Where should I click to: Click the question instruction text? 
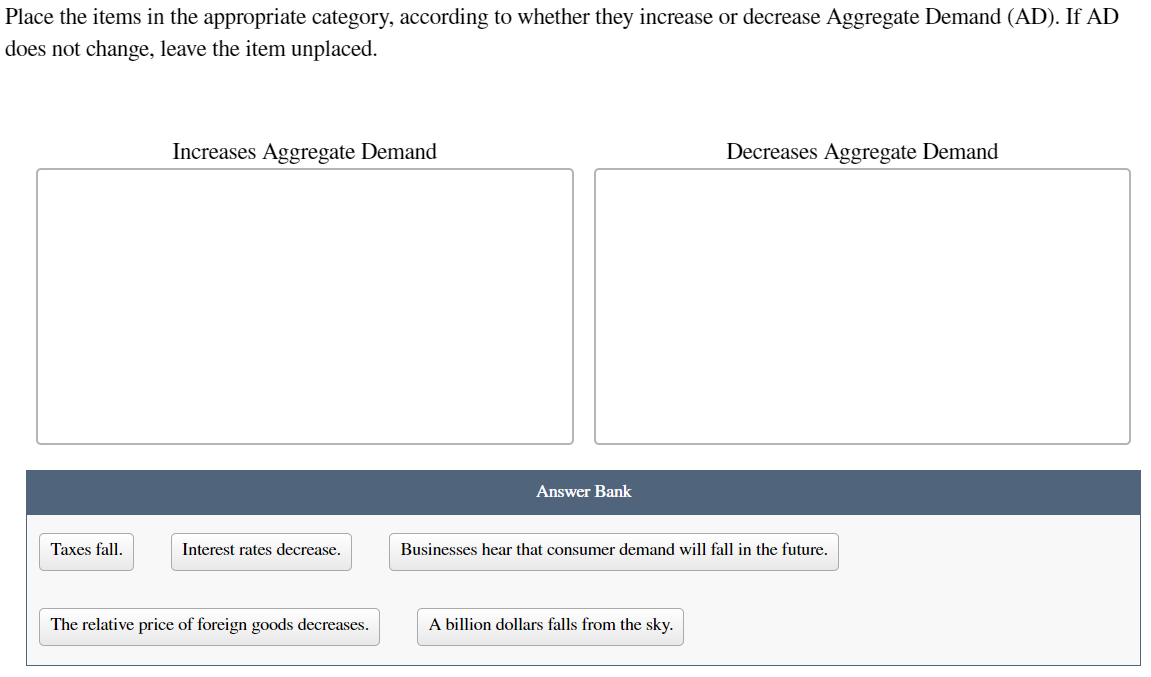pyautogui.click(x=562, y=33)
